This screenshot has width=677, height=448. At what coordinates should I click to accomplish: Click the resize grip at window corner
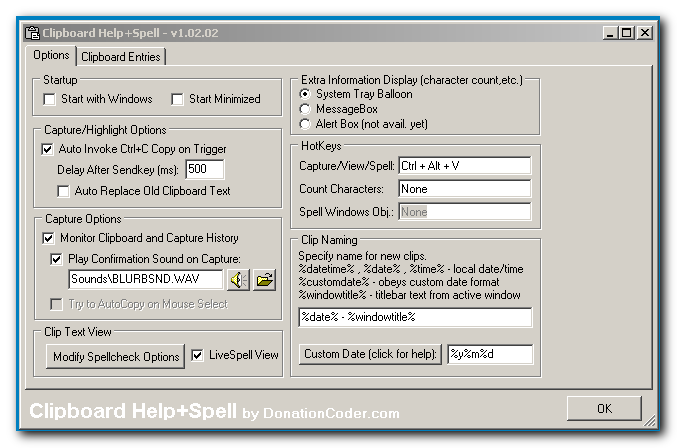pos(649,421)
